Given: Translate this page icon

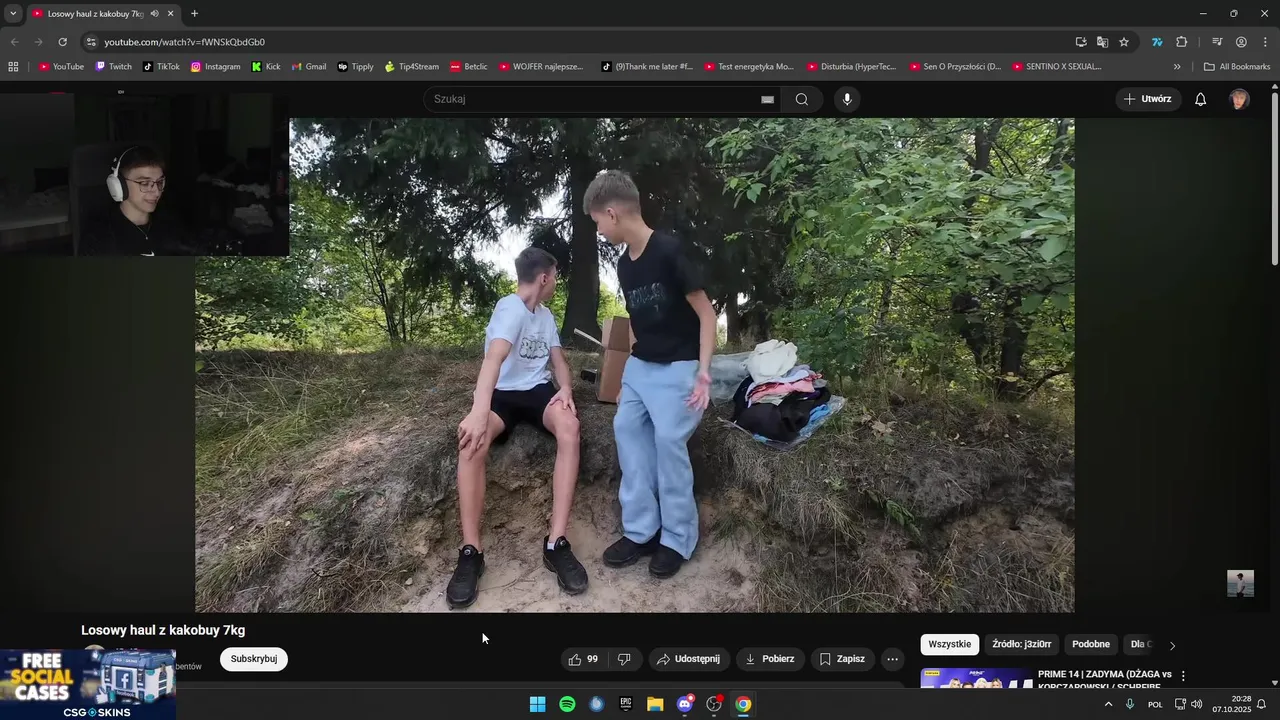Looking at the screenshot, I should coord(1102,42).
